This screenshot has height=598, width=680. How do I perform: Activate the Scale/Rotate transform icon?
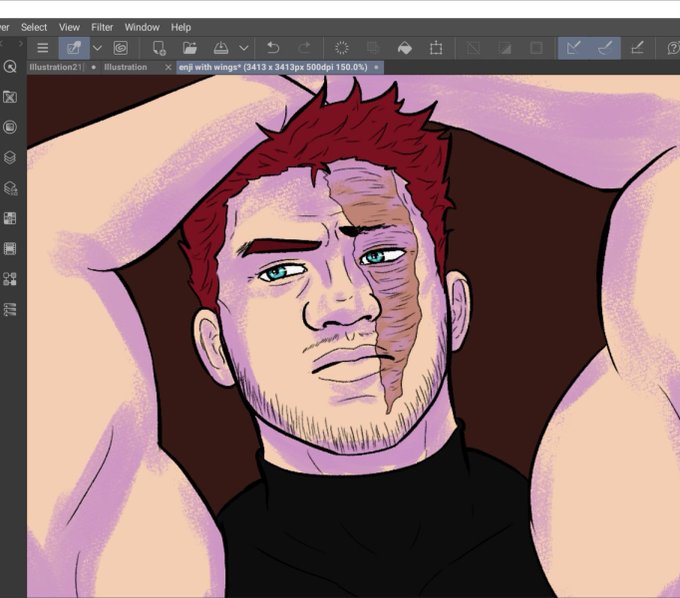tap(436, 48)
